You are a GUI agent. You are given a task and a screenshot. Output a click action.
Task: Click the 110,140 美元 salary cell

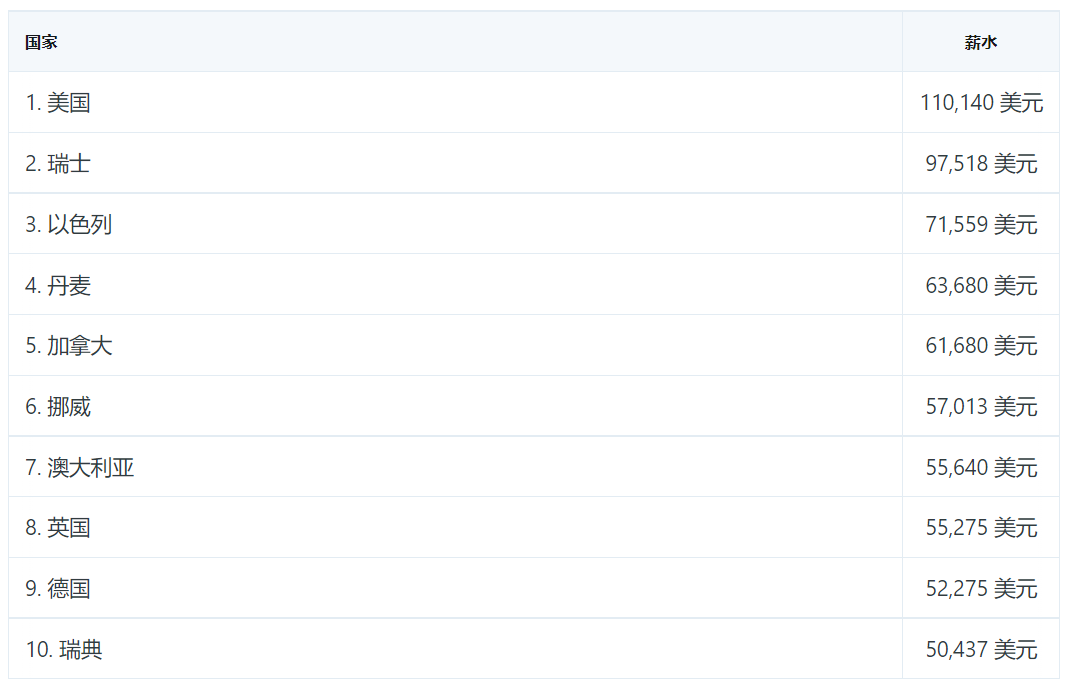point(981,102)
